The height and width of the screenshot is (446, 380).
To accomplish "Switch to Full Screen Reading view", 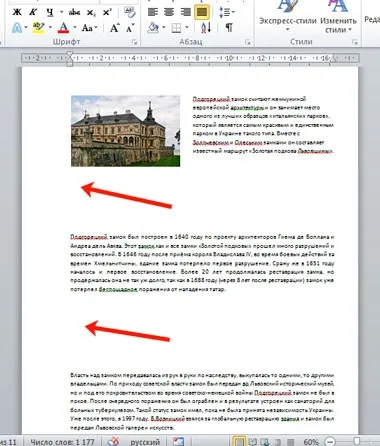I will coord(253,442).
